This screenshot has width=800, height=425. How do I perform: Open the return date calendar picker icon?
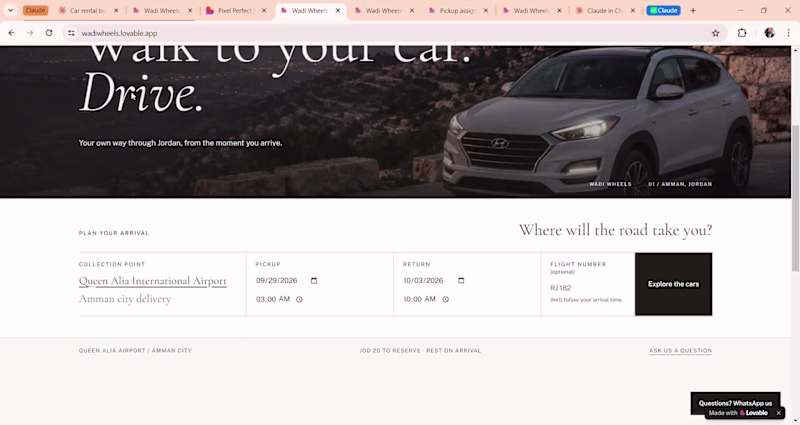[x=461, y=281]
